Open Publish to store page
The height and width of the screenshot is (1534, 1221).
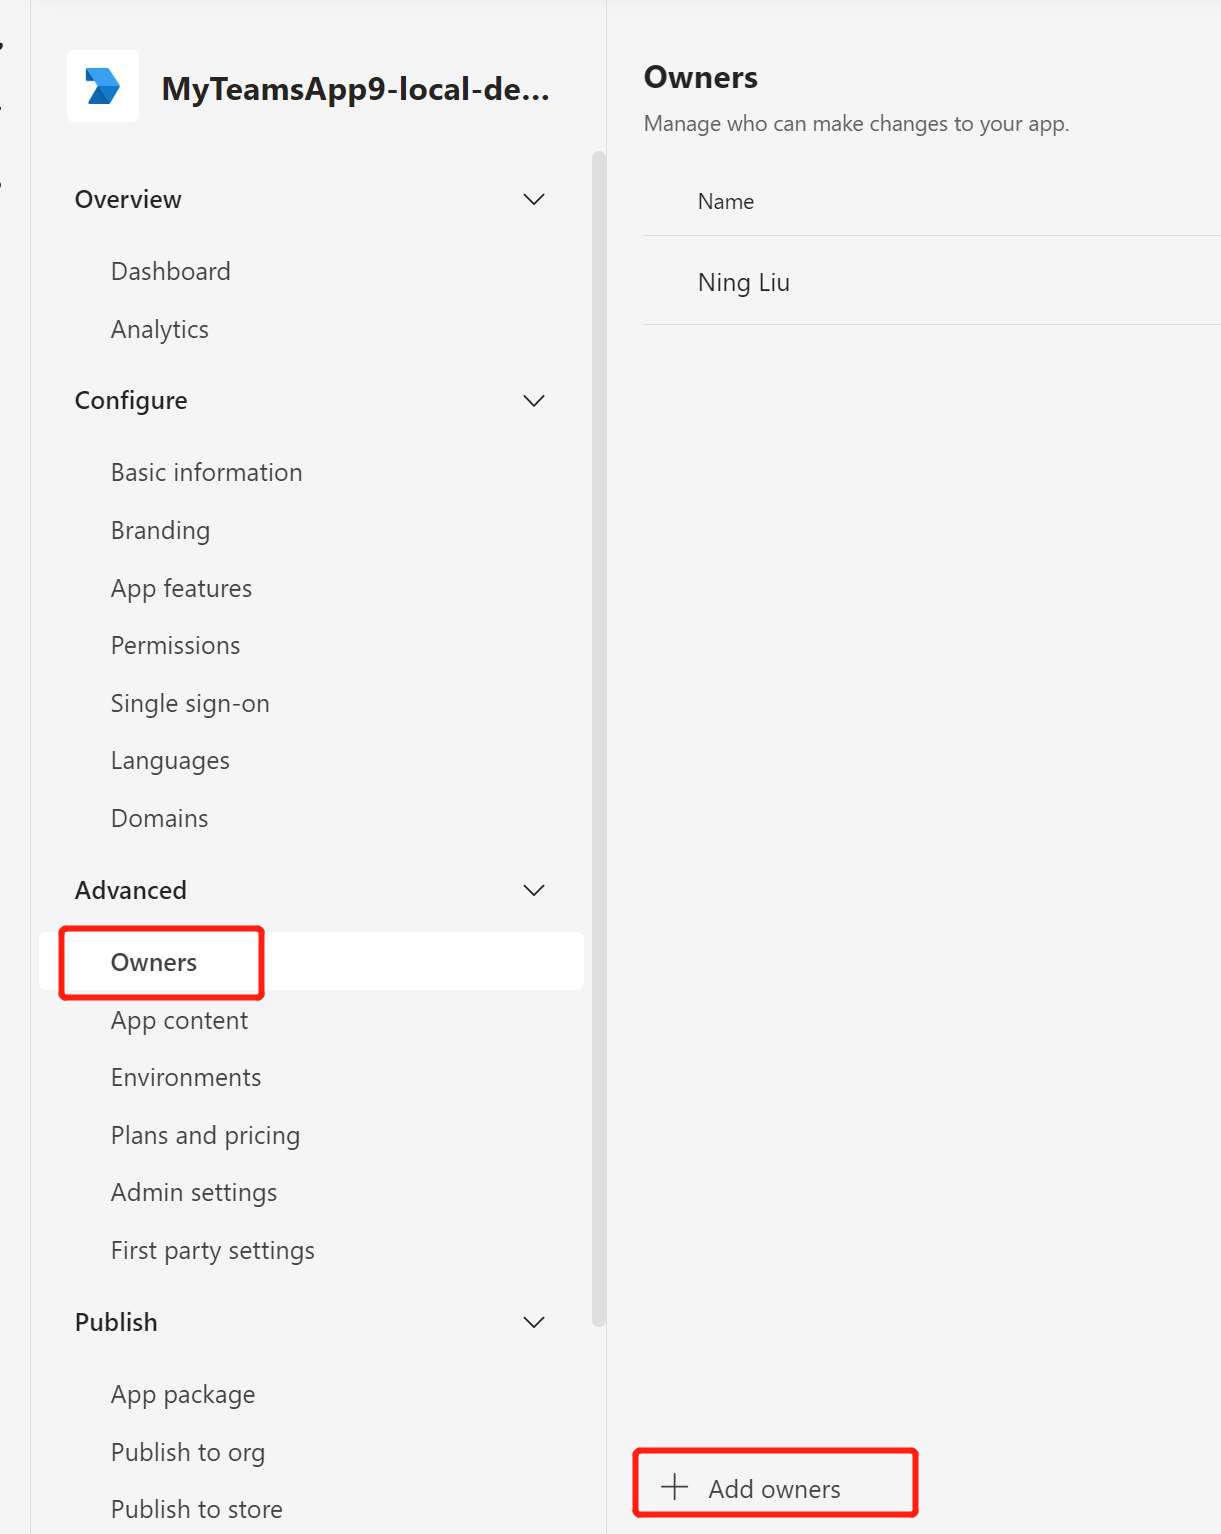196,1508
